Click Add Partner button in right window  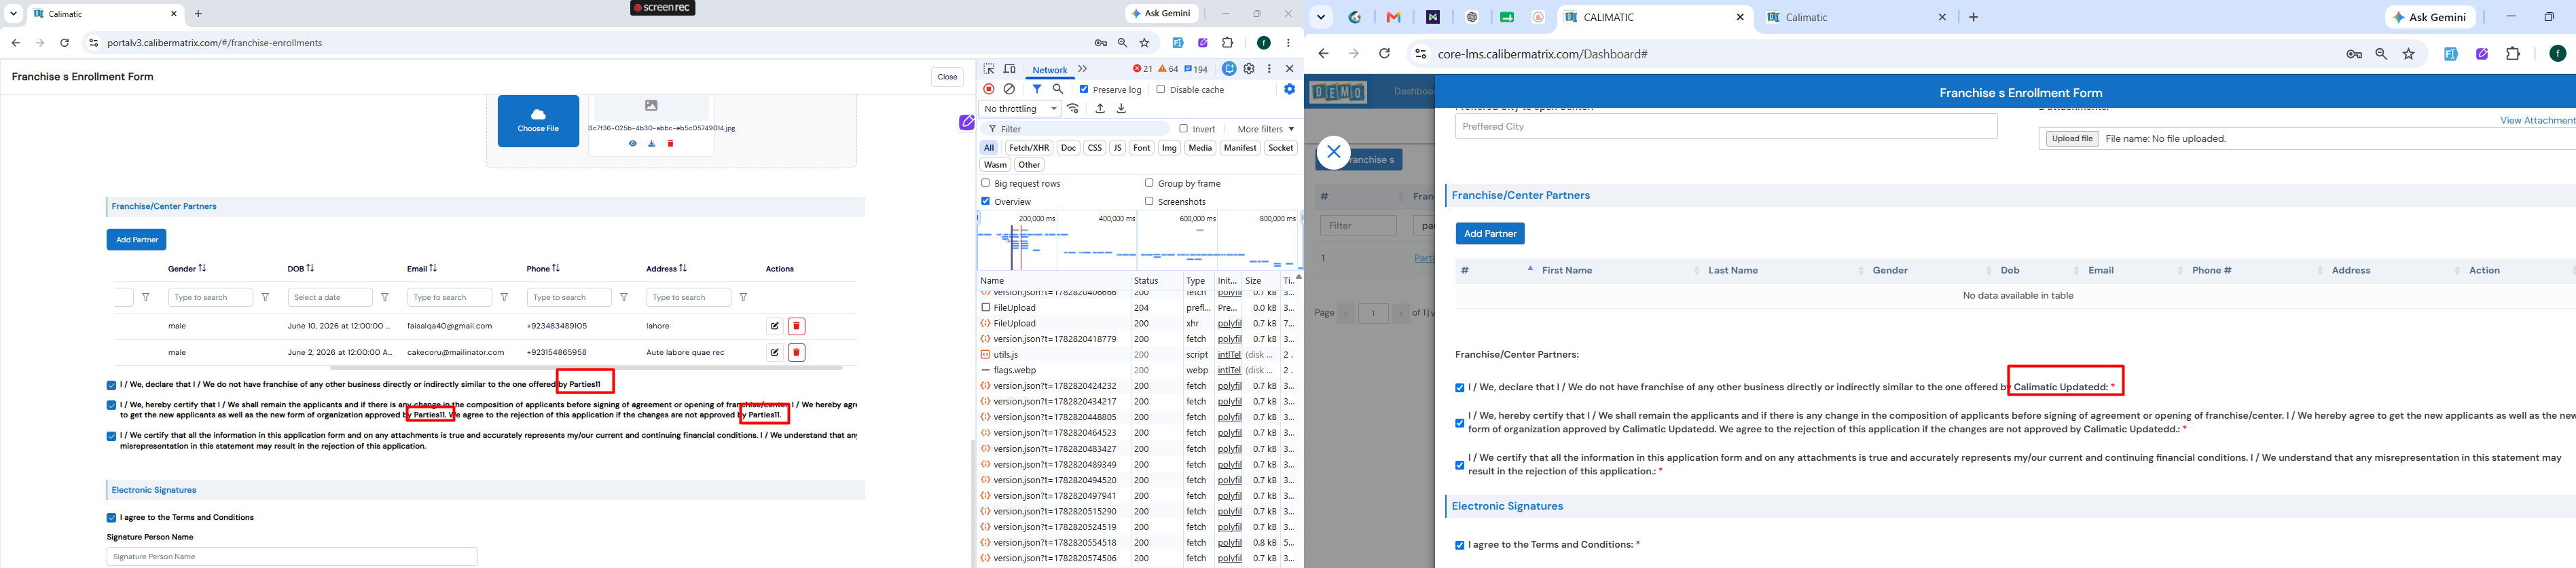coord(1490,234)
